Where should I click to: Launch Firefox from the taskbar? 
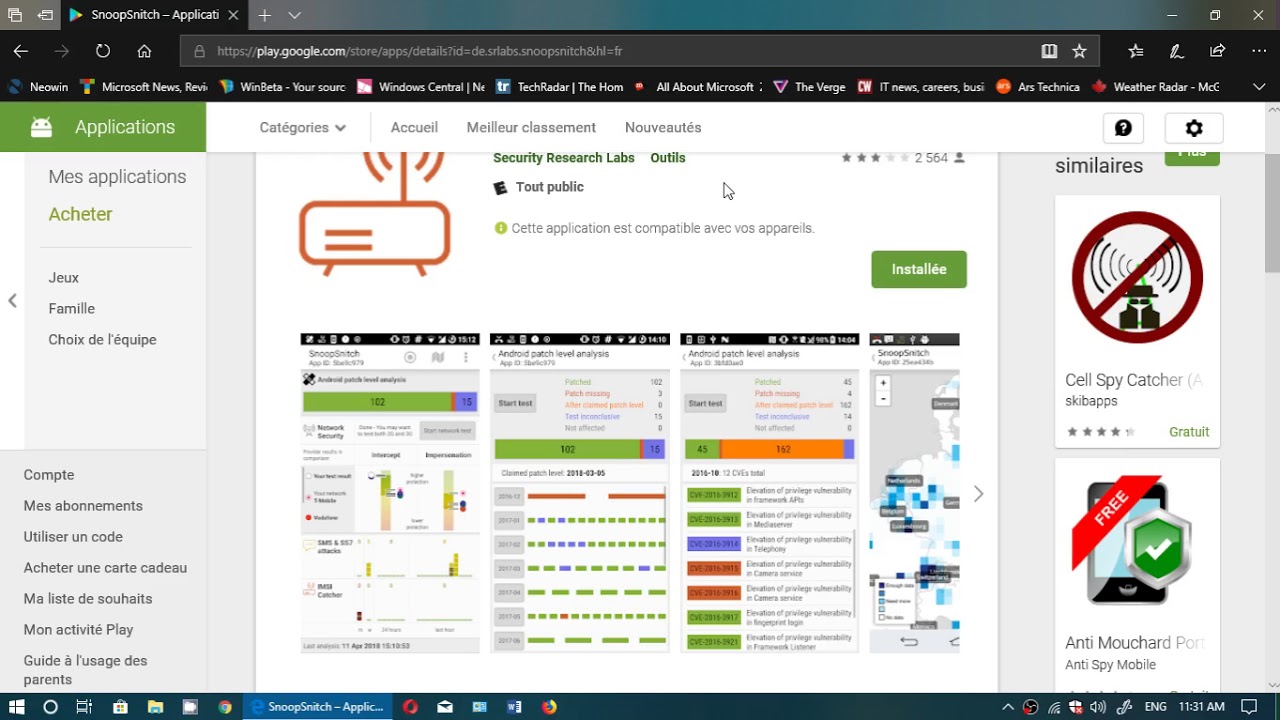[x=549, y=707]
